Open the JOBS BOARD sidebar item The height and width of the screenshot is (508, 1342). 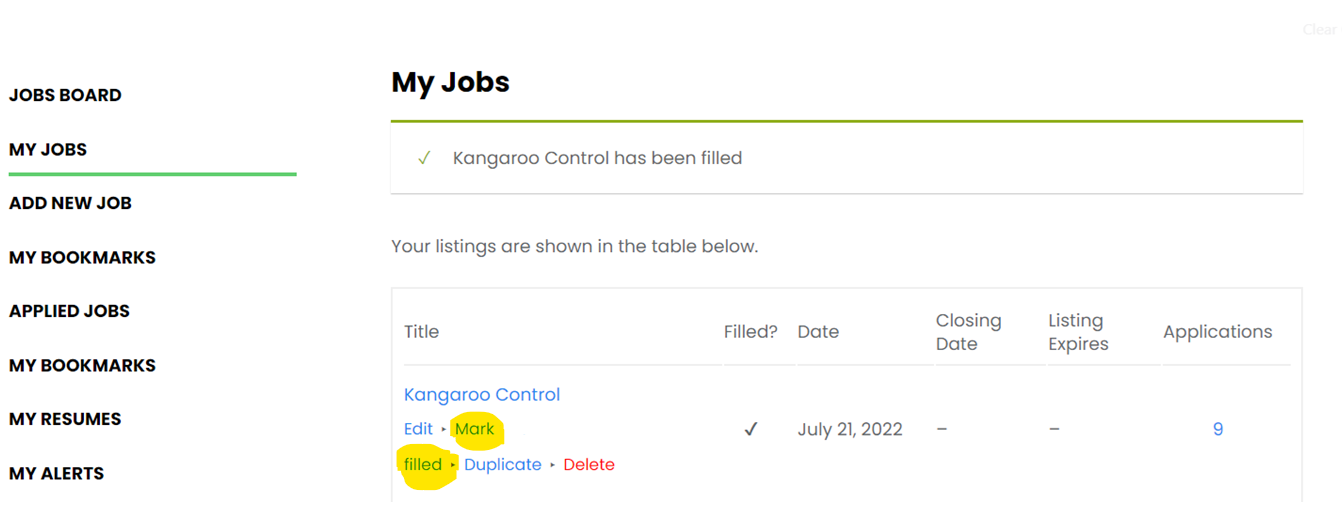(x=65, y=95)
